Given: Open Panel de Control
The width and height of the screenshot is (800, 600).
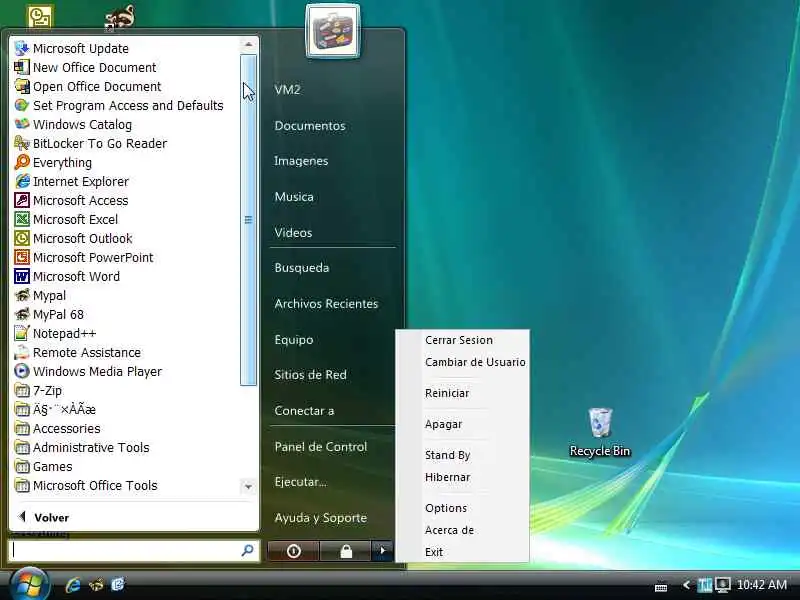Looking at the screenshot, I should tap(320, 447).
